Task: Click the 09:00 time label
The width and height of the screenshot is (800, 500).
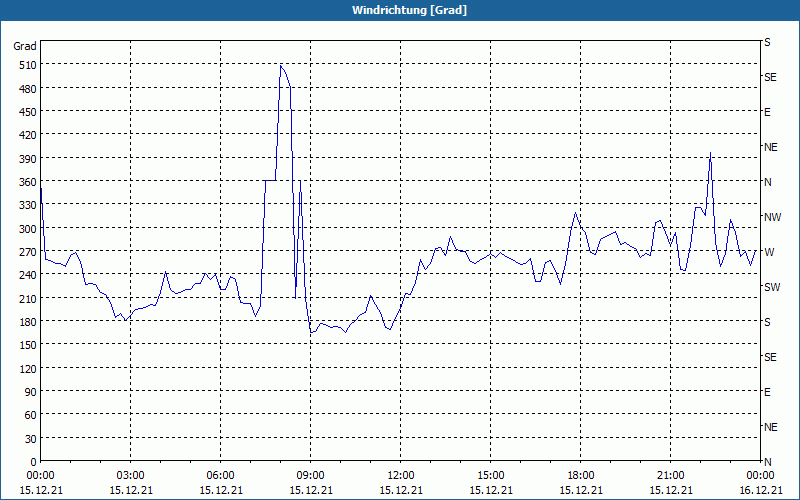Action: [x=311, y=476]
